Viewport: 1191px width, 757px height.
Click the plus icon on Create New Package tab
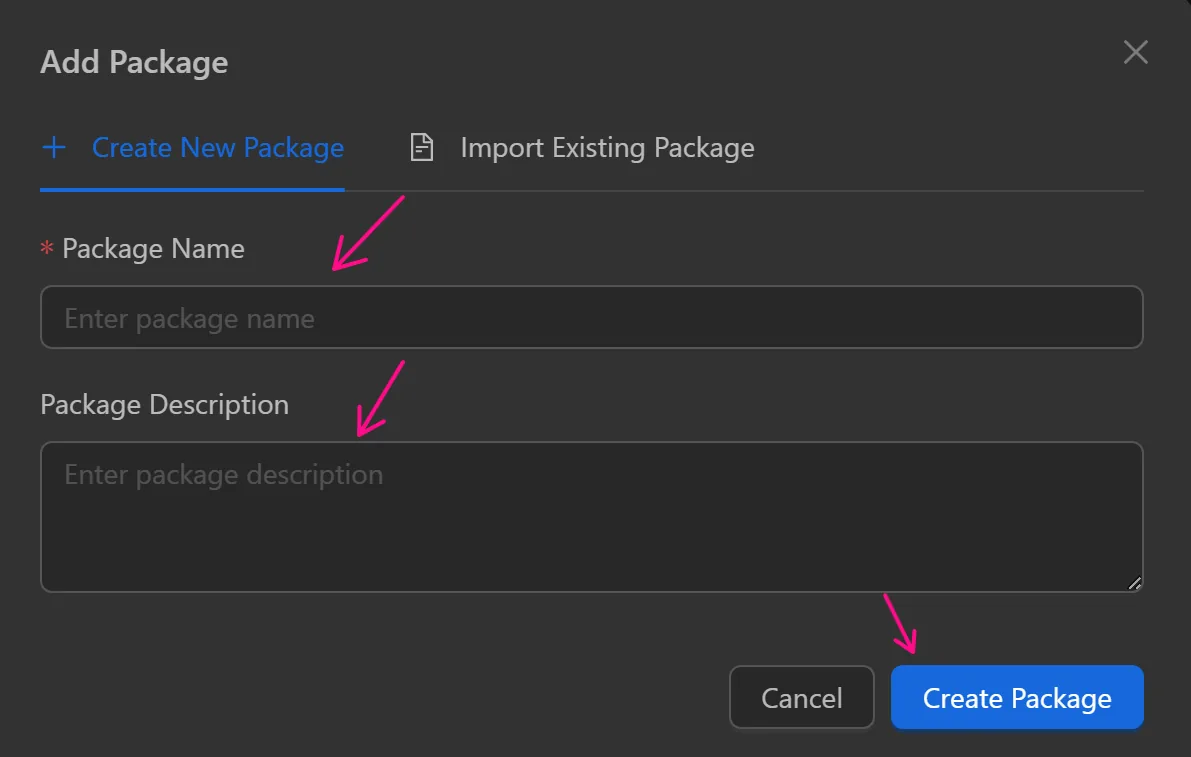[53, 147]
